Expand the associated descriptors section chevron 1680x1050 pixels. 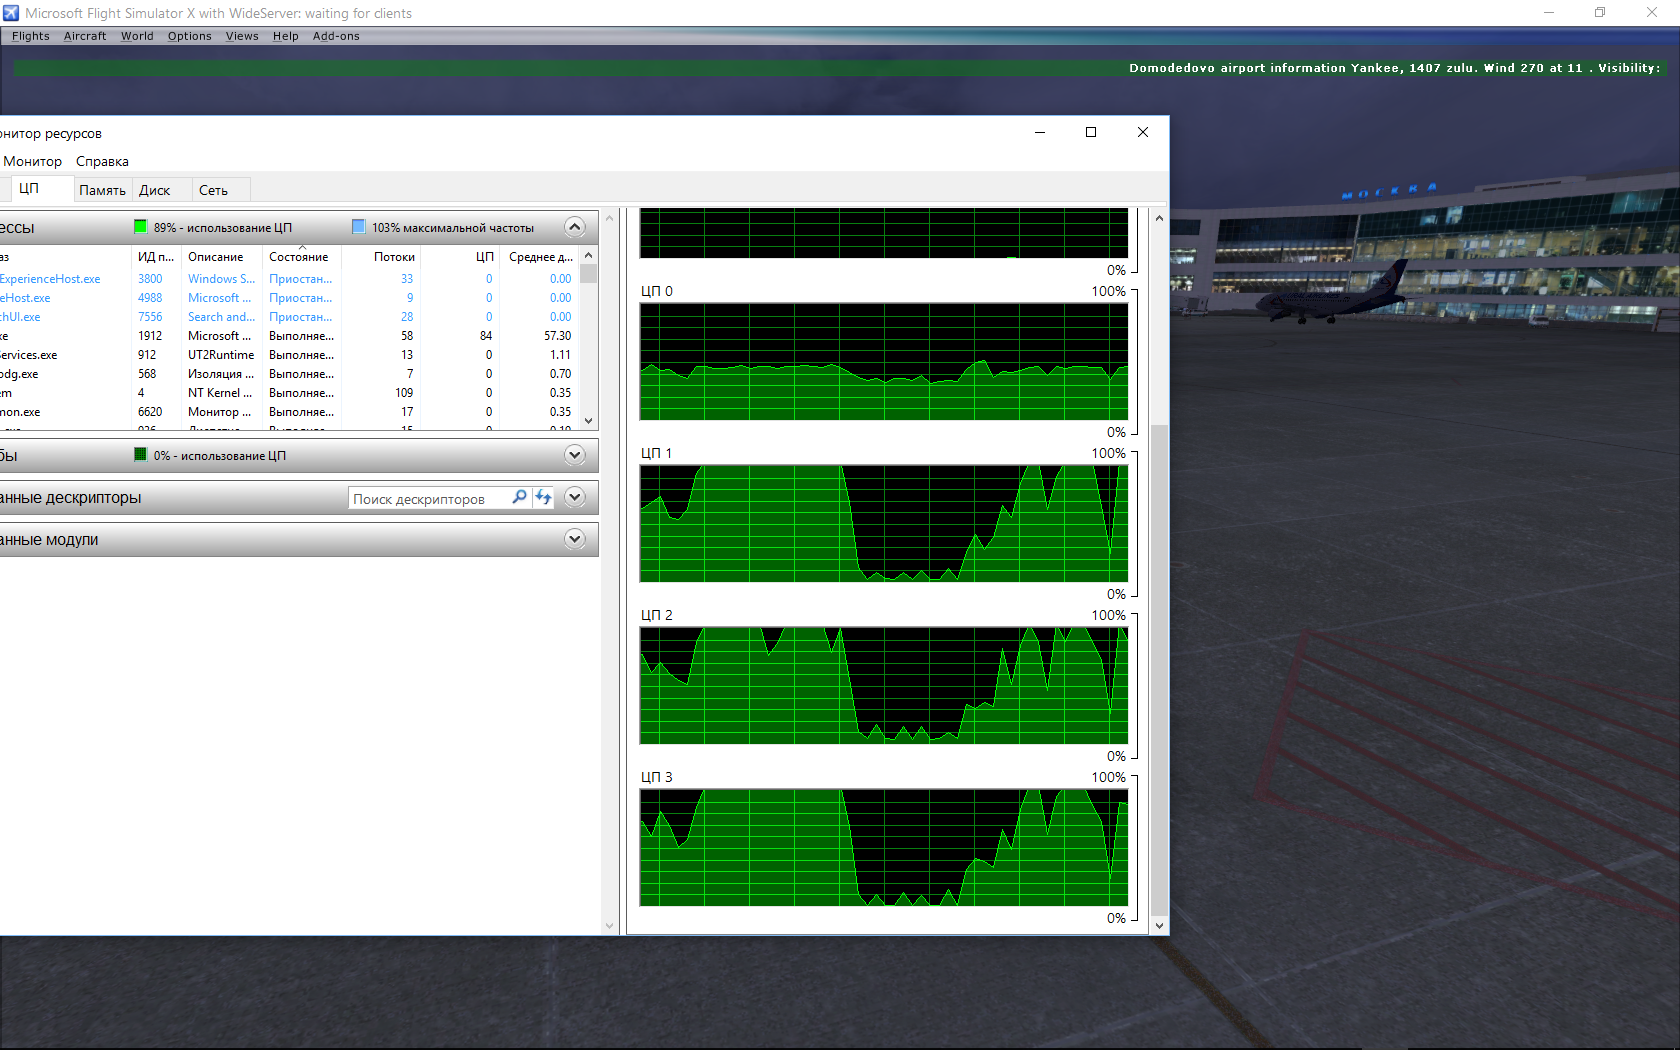[x=575, y=497]
